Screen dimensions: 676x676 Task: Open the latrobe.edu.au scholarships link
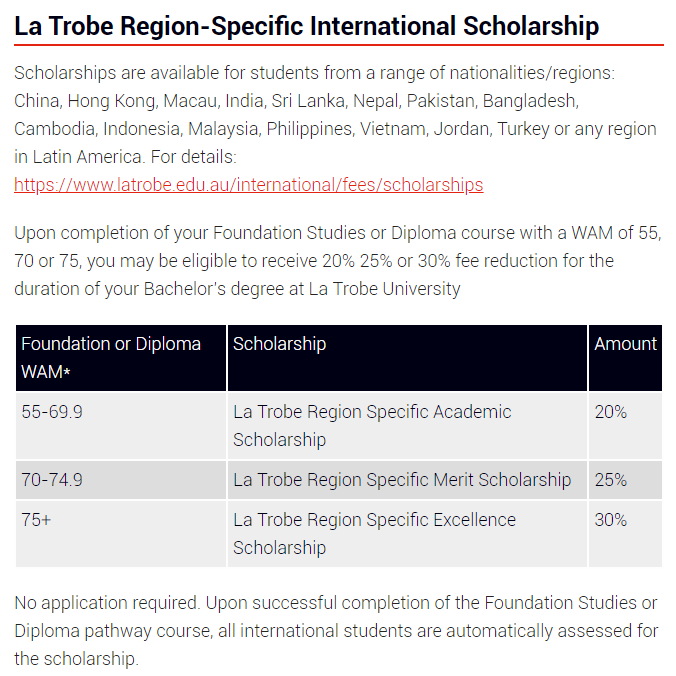point(248,185)
